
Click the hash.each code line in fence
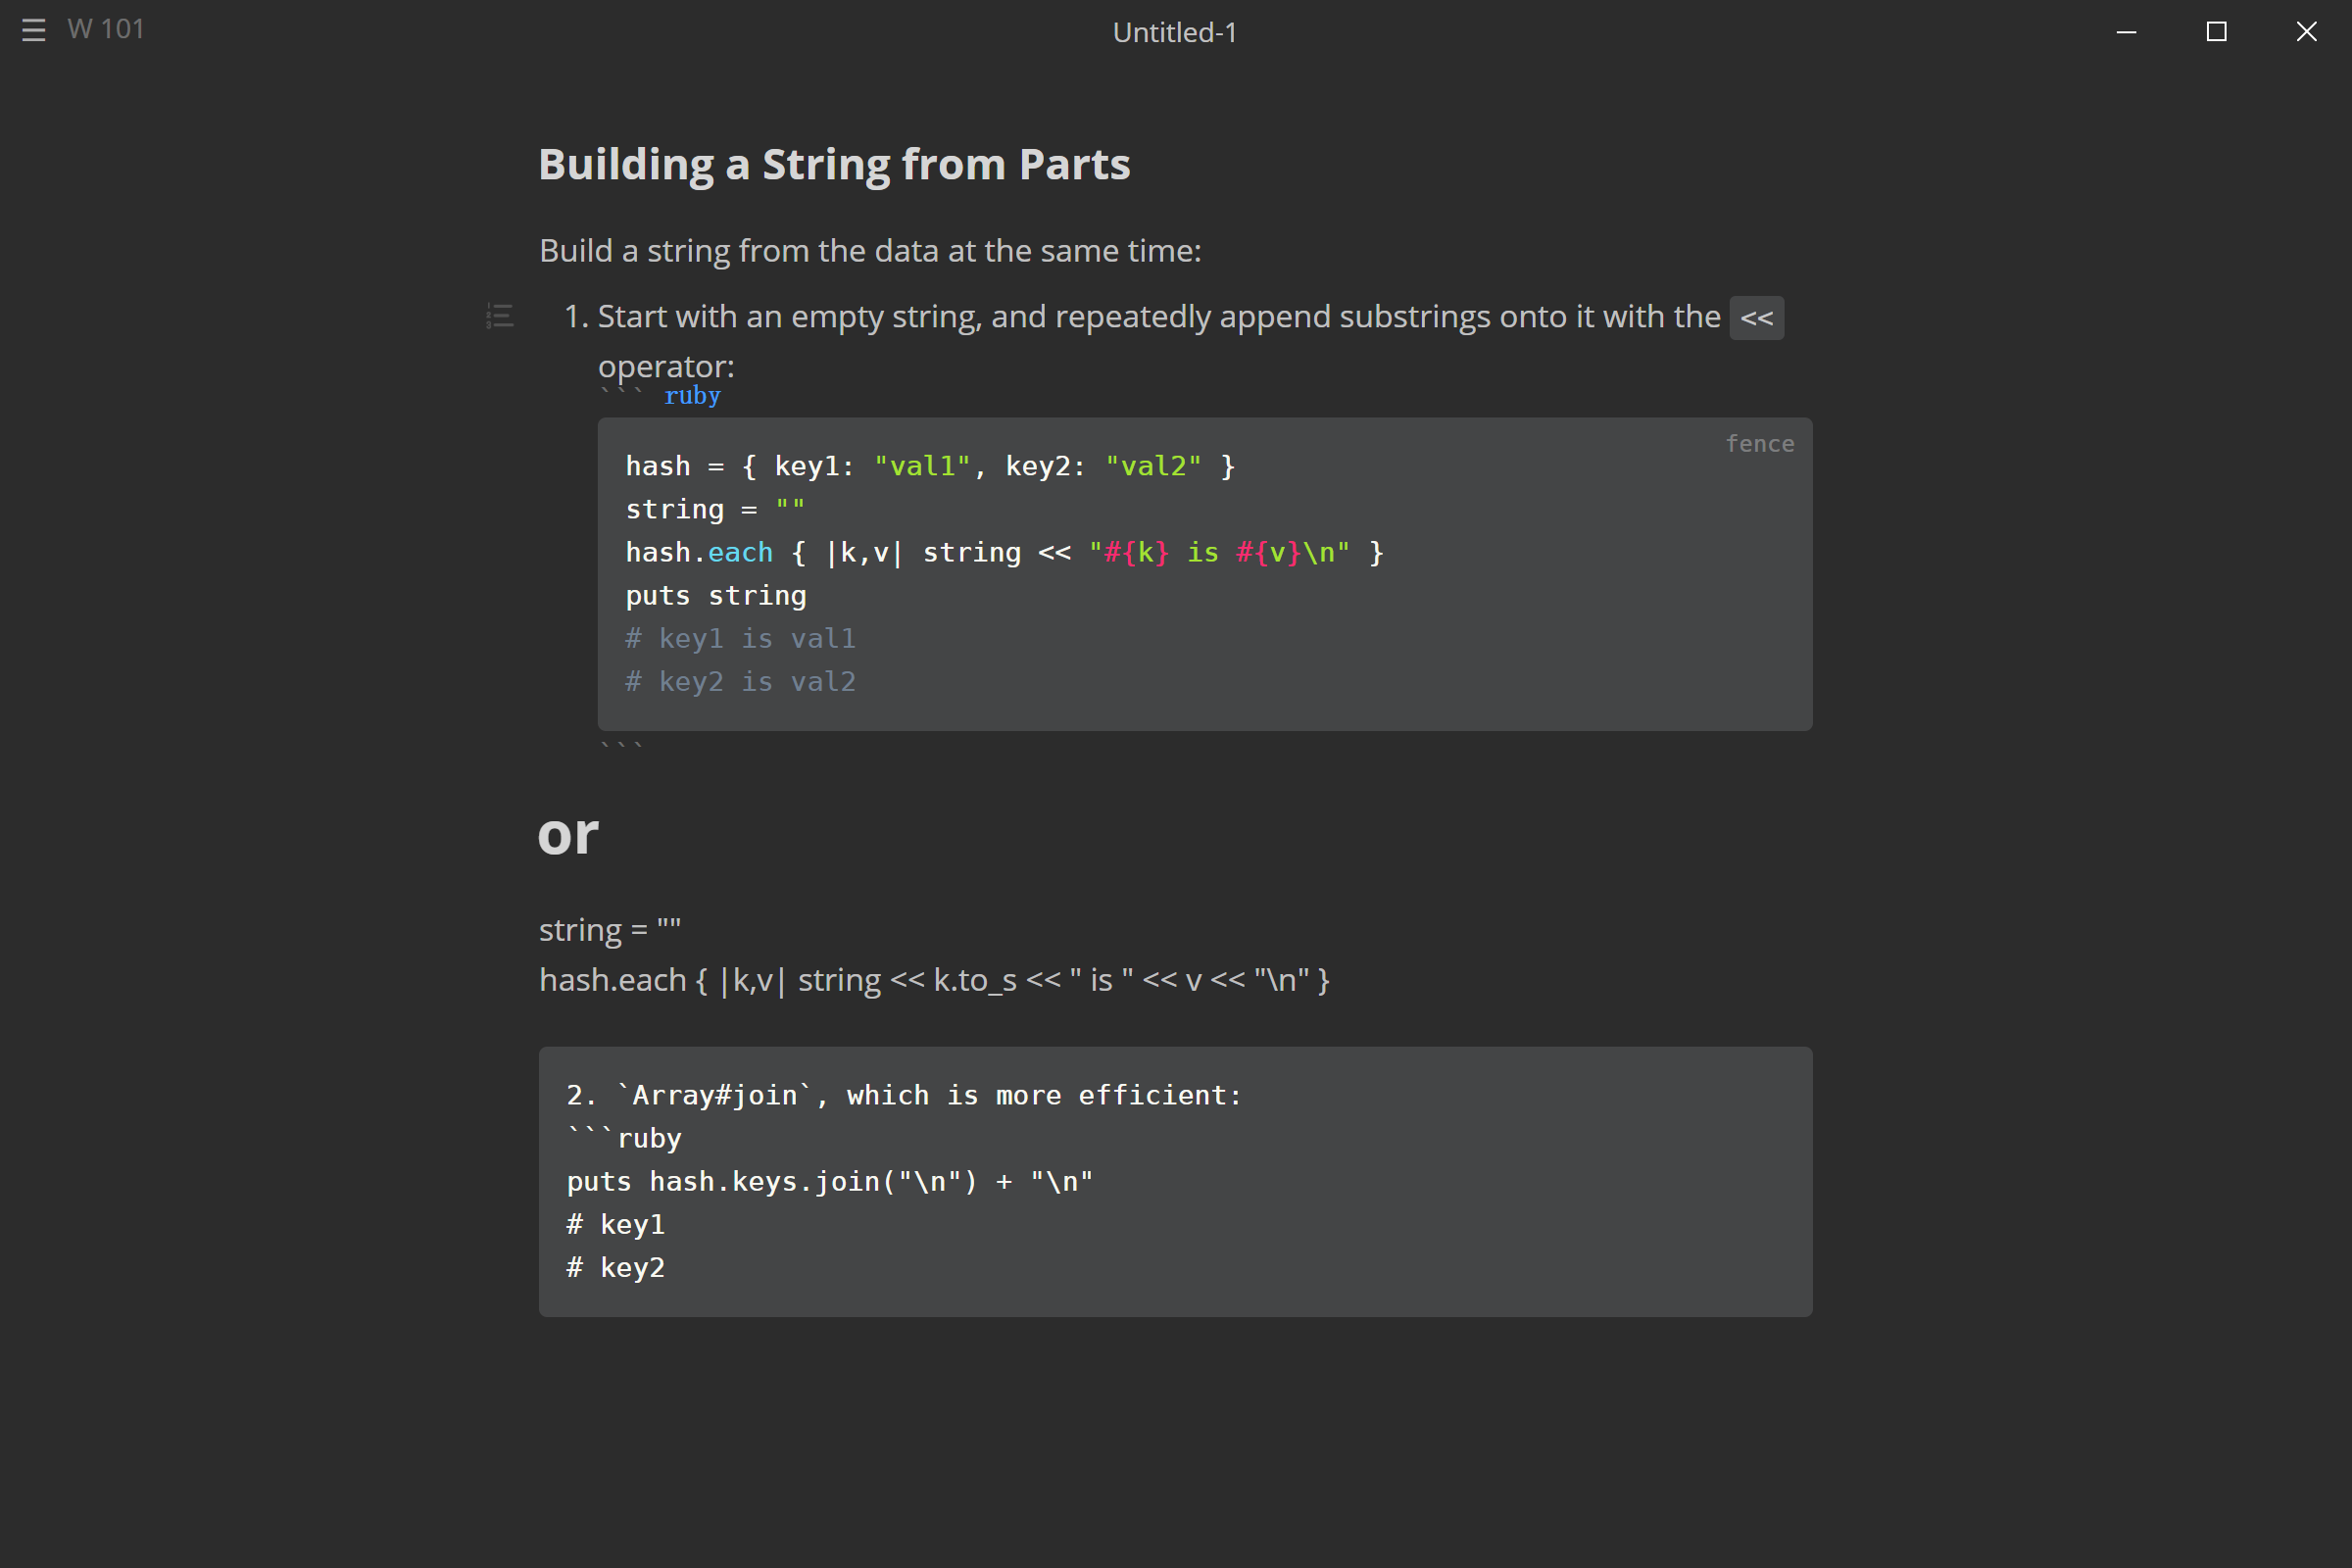1004,552
